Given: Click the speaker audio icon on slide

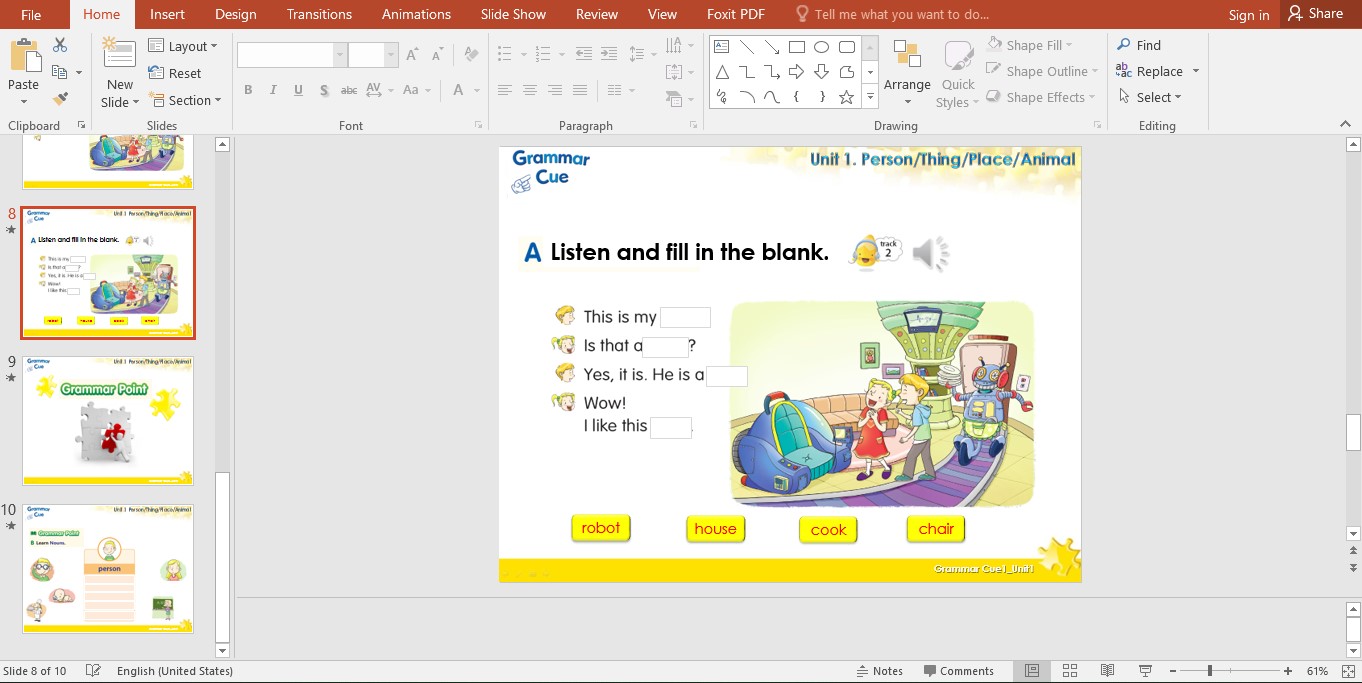Looking at the screenshot, I should 930,254.
